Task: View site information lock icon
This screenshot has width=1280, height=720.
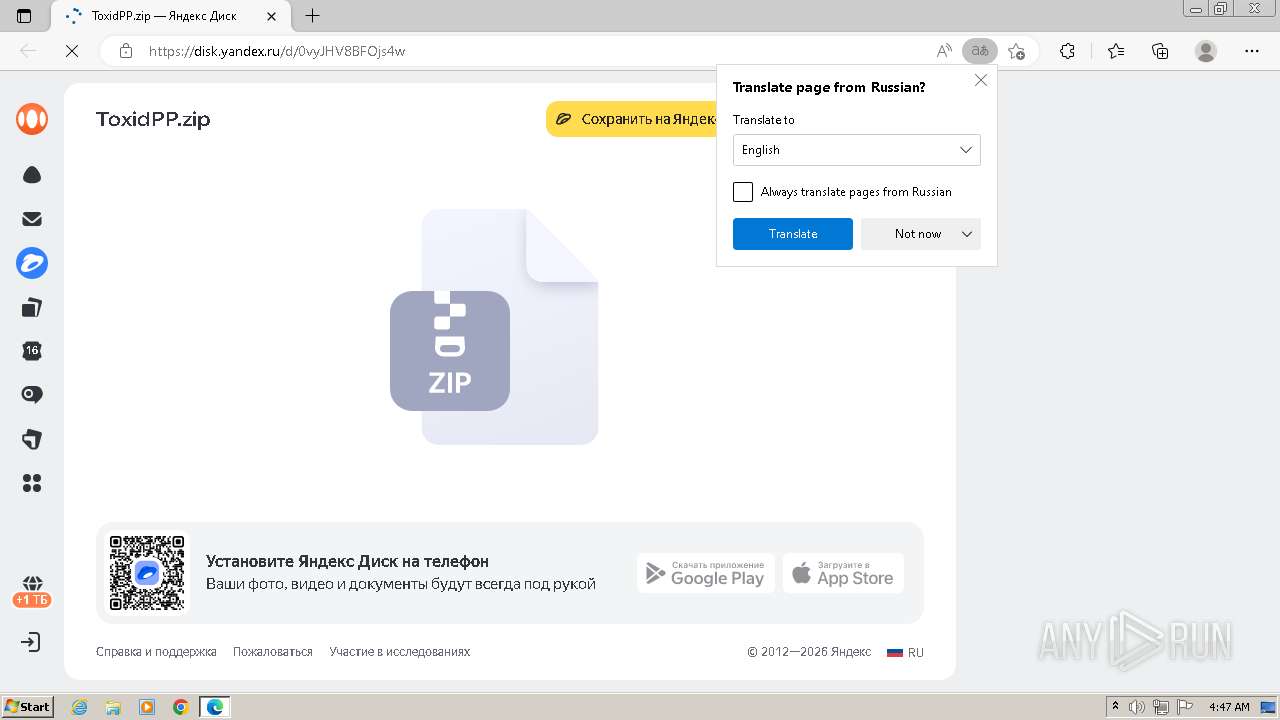Action: [126, 51]
